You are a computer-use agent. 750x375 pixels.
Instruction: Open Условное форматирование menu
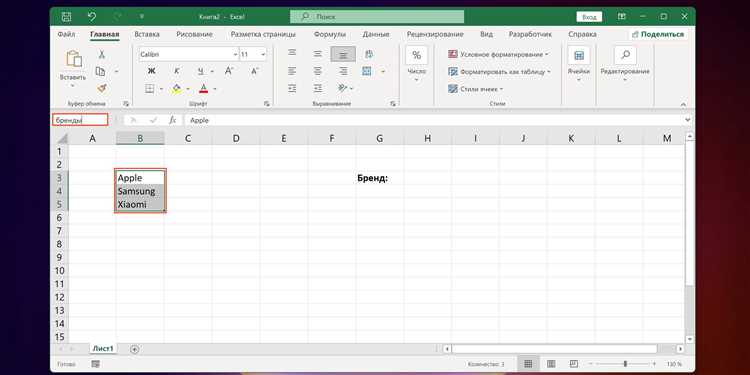(498, 55)
